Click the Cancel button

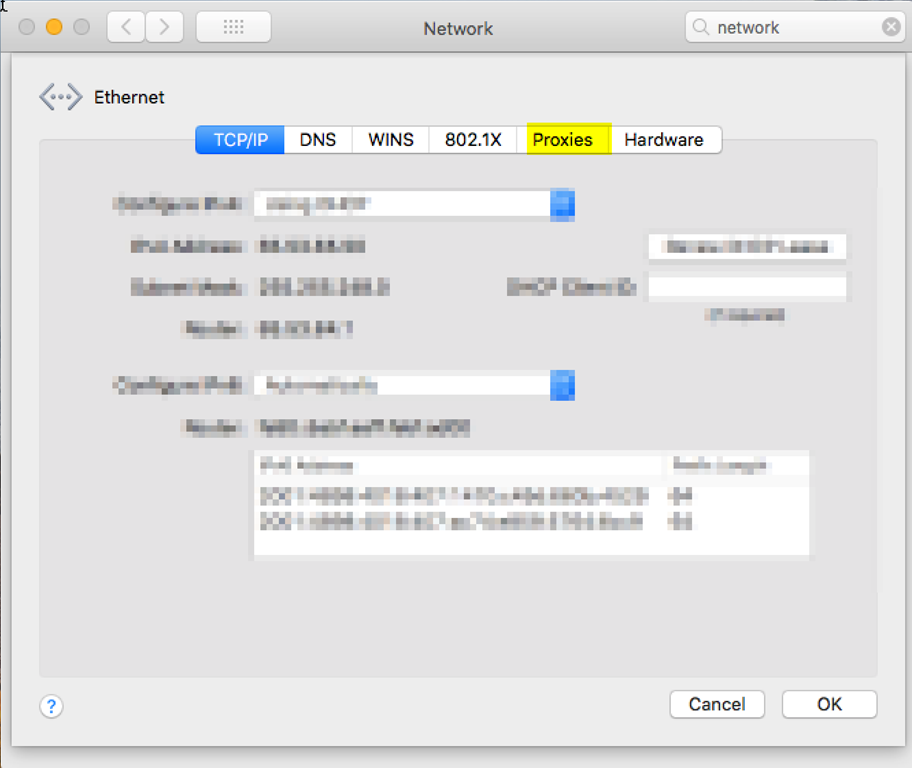pos(717,704)
